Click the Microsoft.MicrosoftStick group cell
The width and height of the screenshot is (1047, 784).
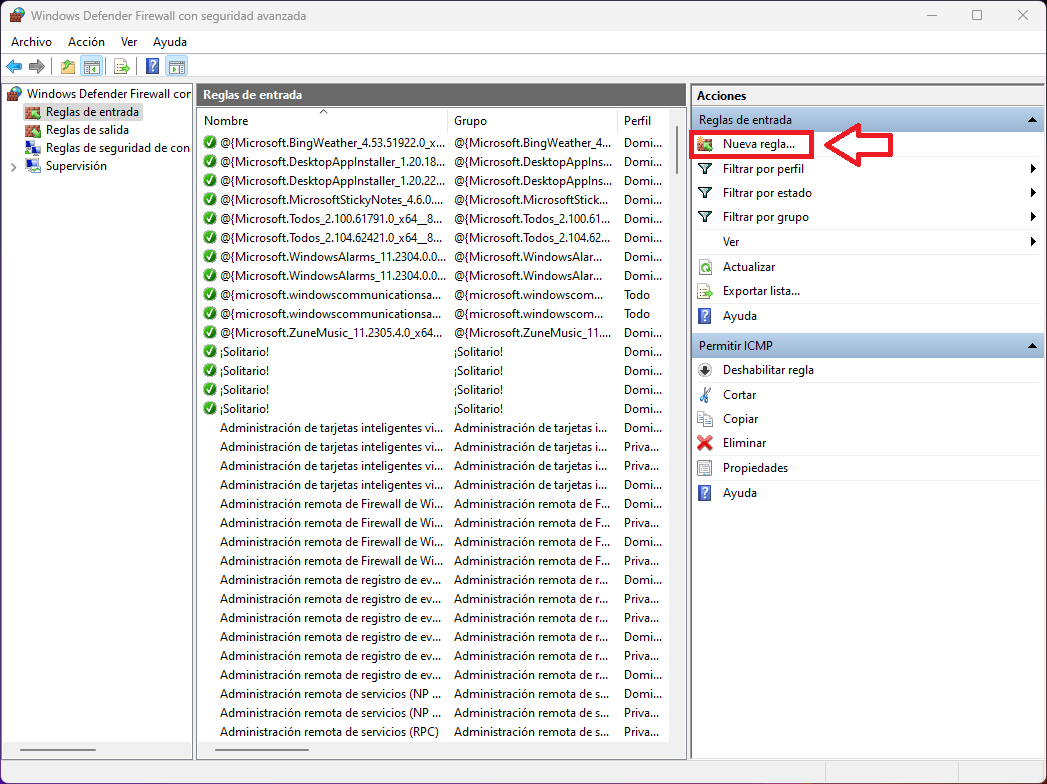(x=532, y=200)
